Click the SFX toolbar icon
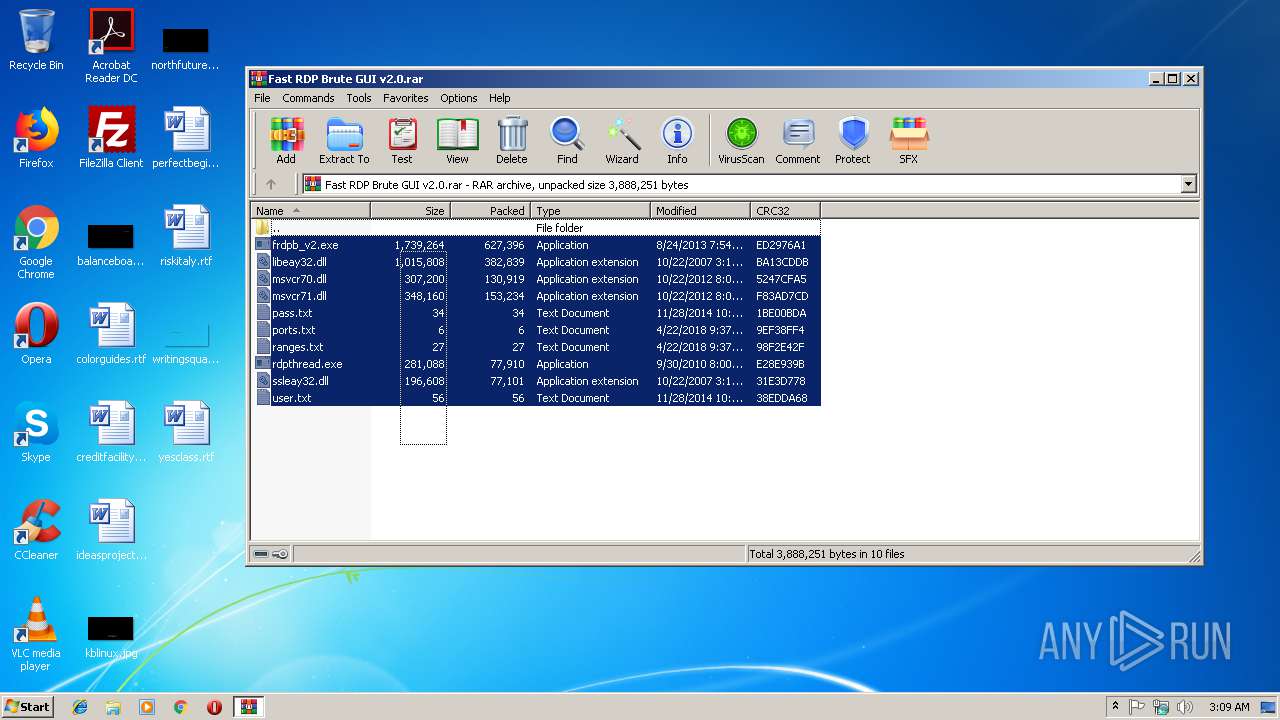 [x=909, y=140]
